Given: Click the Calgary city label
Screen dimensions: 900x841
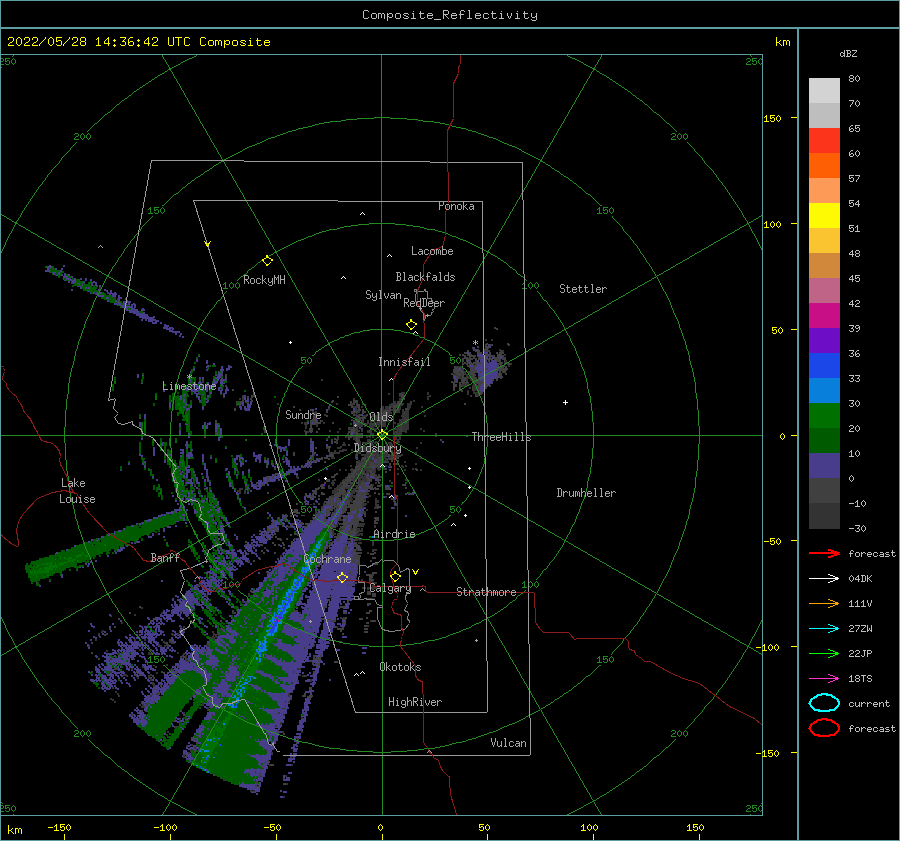Looking at the screenshot, I should point(390,588).
